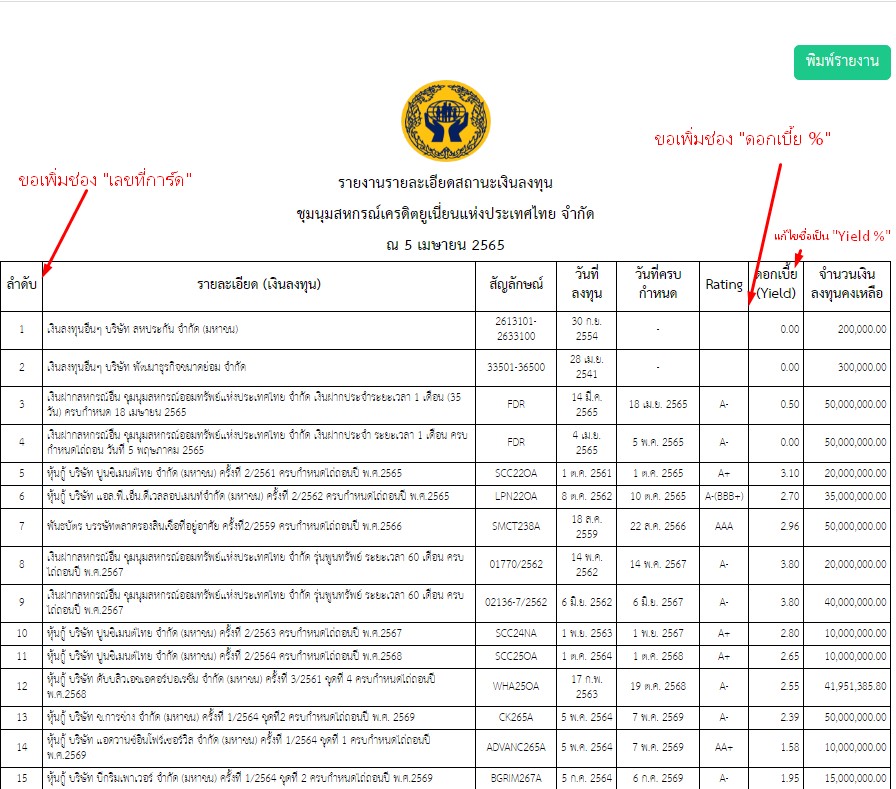Click the red note ขอเพิ่มช่อง "เลขที่การ์ด"
Screen dimensions: 896x789
pyautogui.click(x=105, y=181)
